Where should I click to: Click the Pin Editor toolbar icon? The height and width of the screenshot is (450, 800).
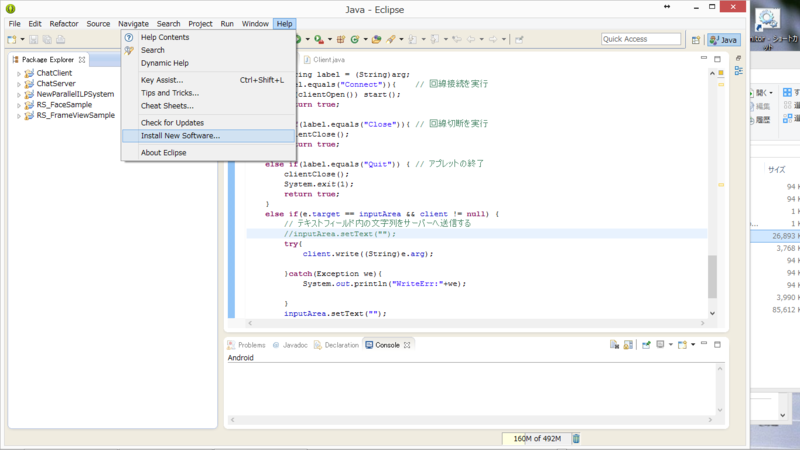519,39
